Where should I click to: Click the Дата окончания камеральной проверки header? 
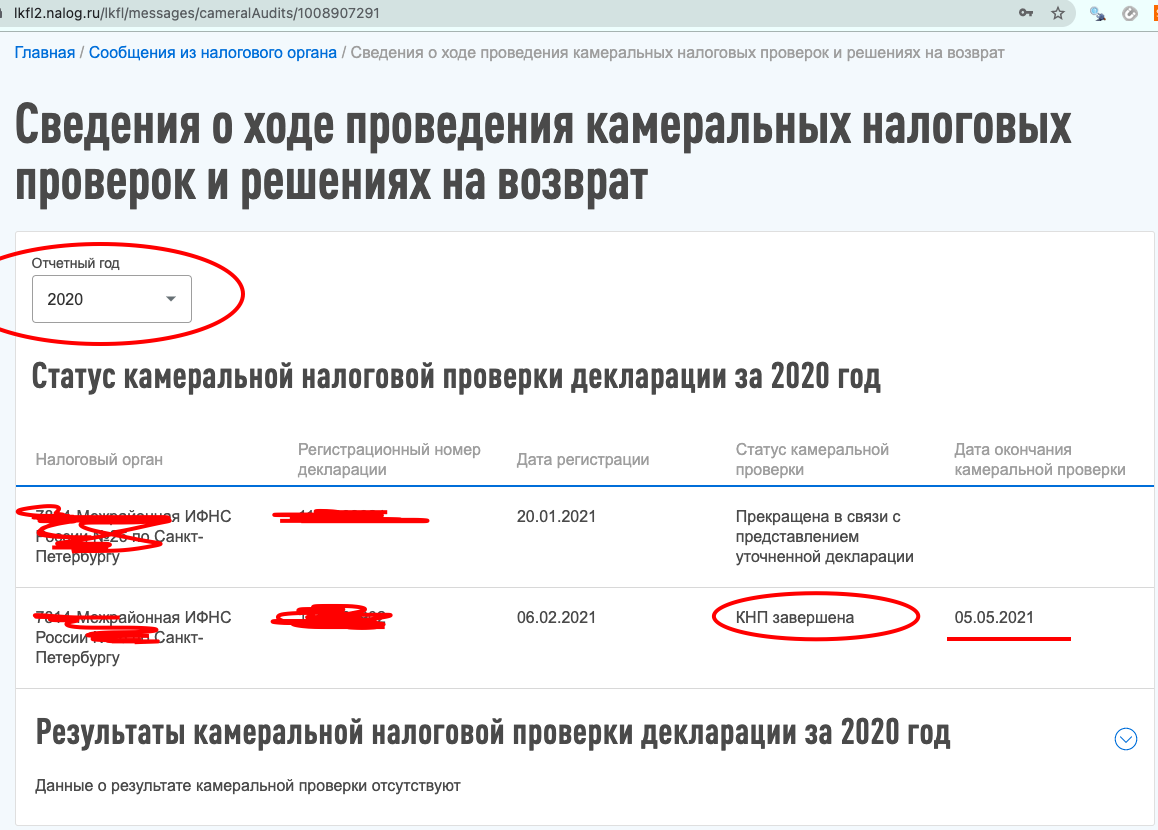click(1040, 459)
